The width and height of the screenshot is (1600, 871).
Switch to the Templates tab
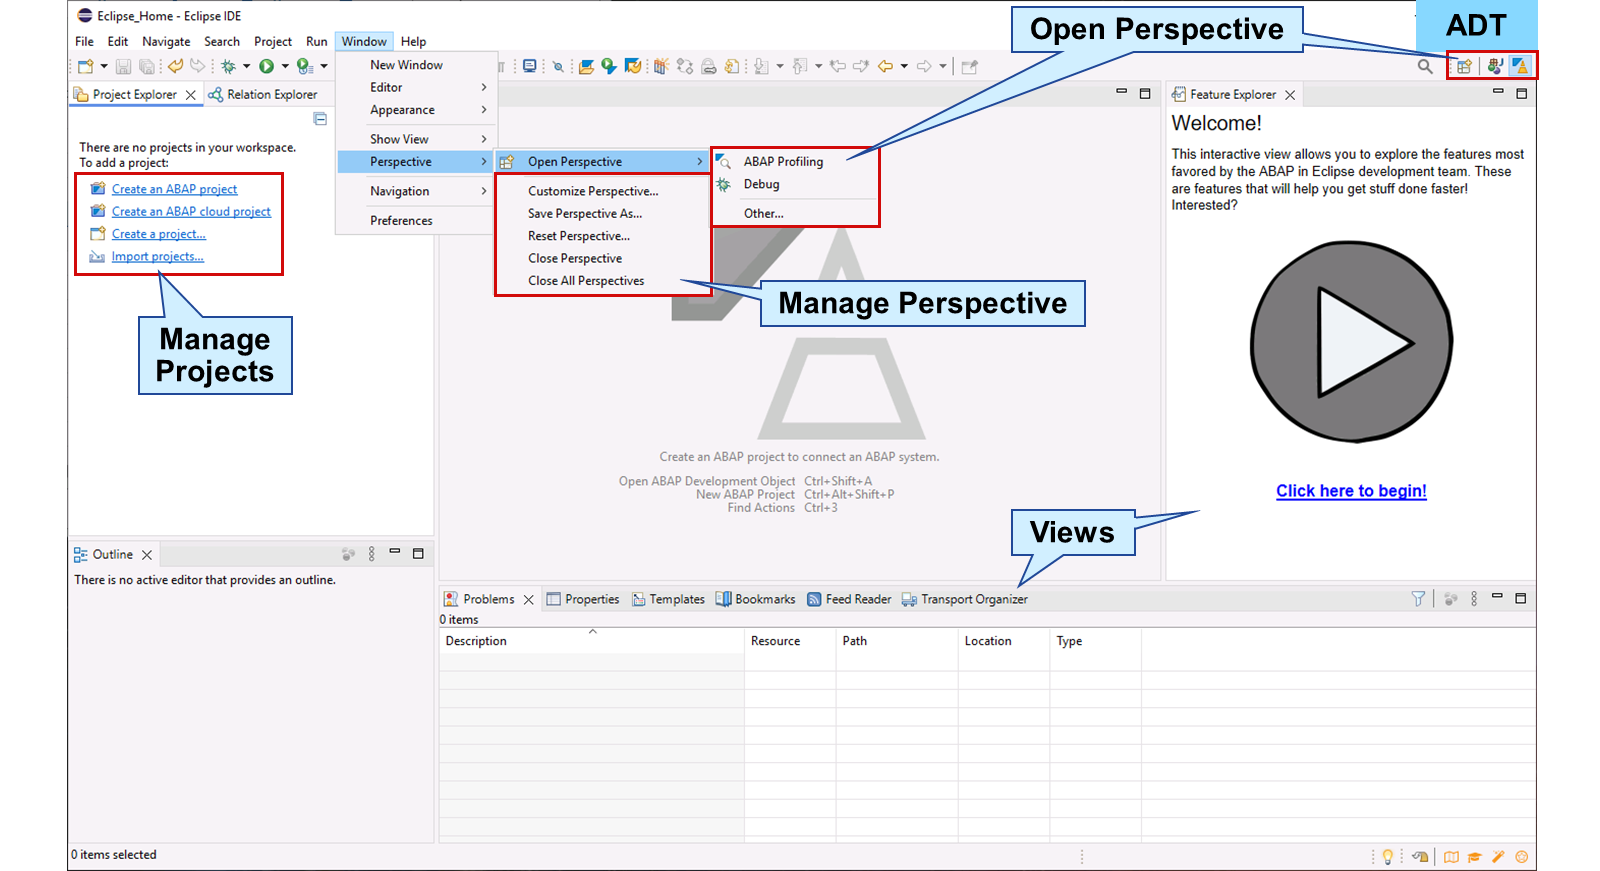(x=668, y=599)
